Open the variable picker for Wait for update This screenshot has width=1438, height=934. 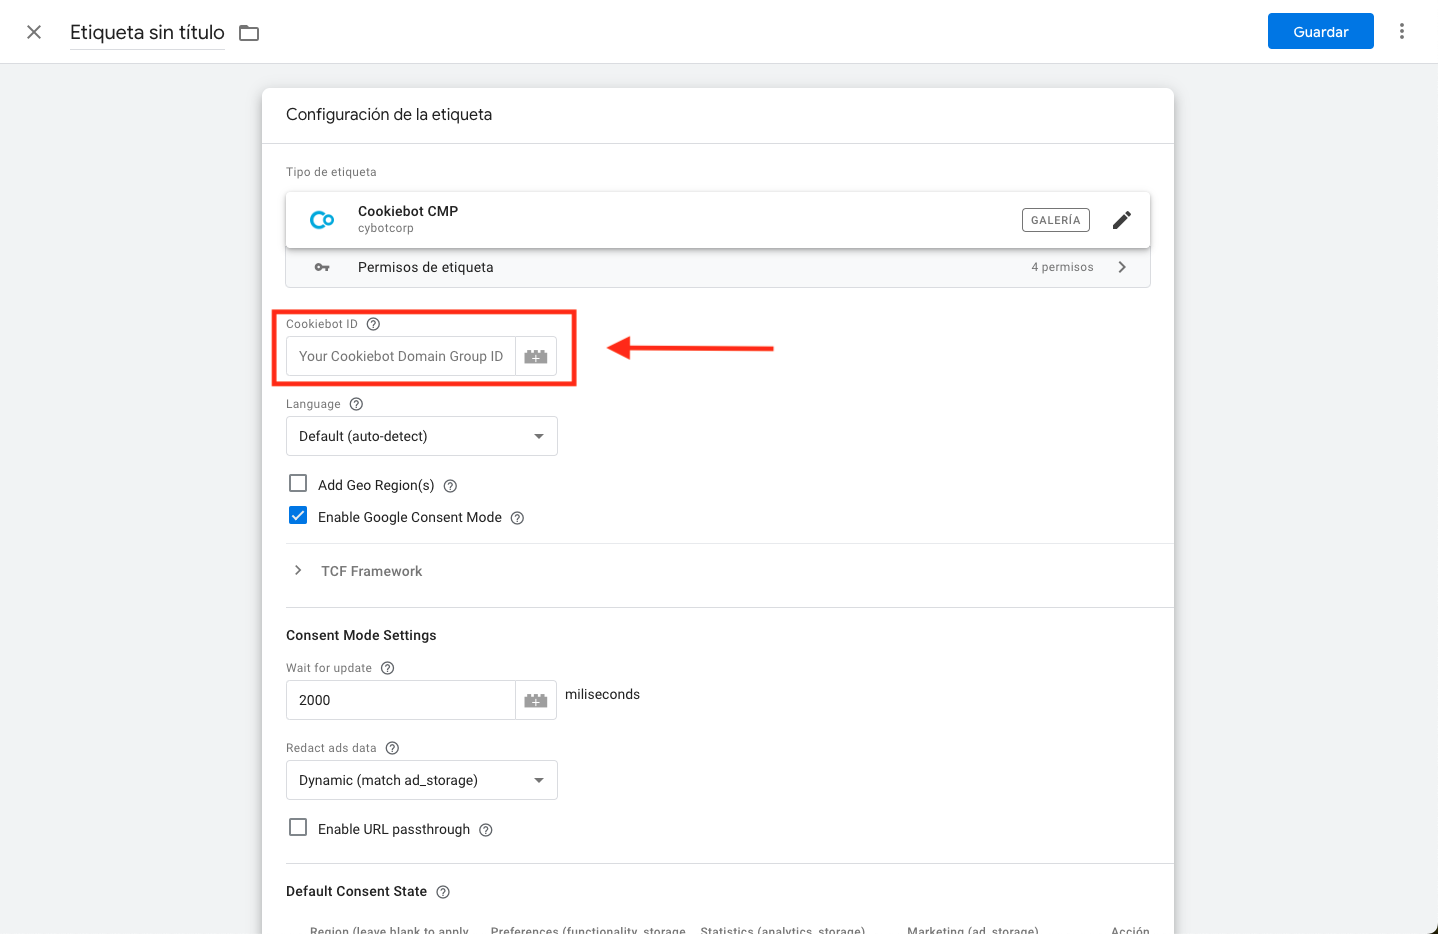pyautogui.click(x=536, y=700)
